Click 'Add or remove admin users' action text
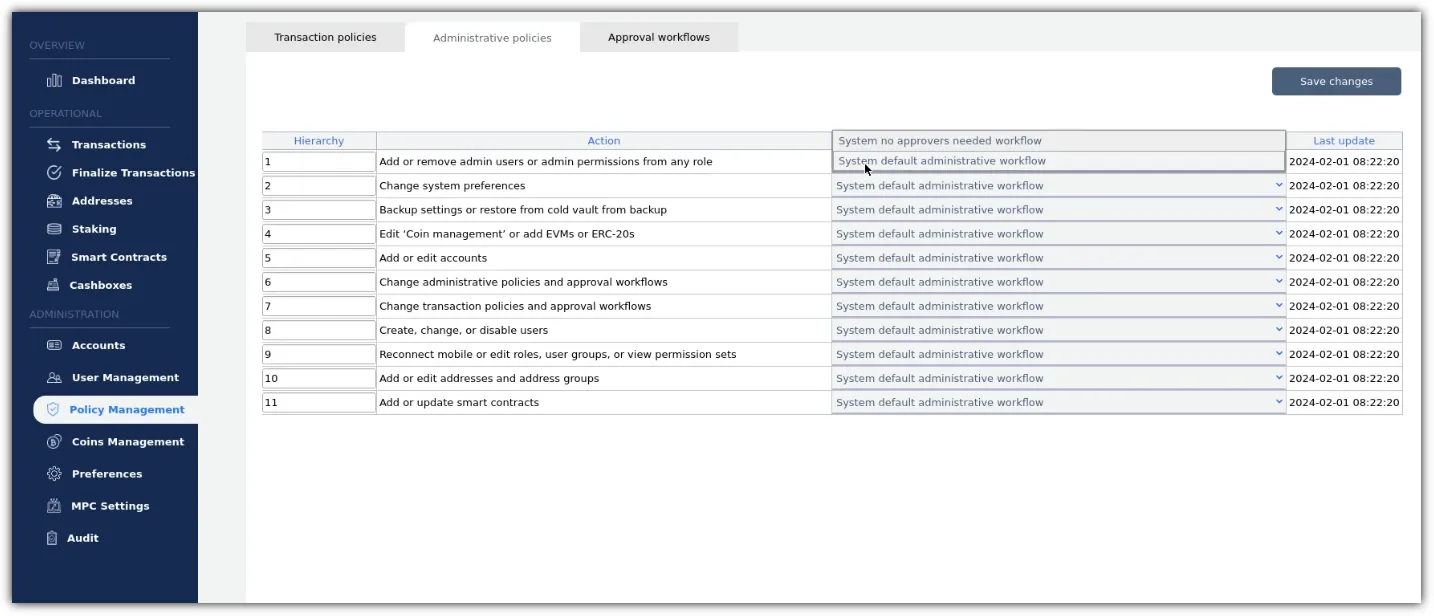Viewport: 1434px width, 616px height. point(546,162)
